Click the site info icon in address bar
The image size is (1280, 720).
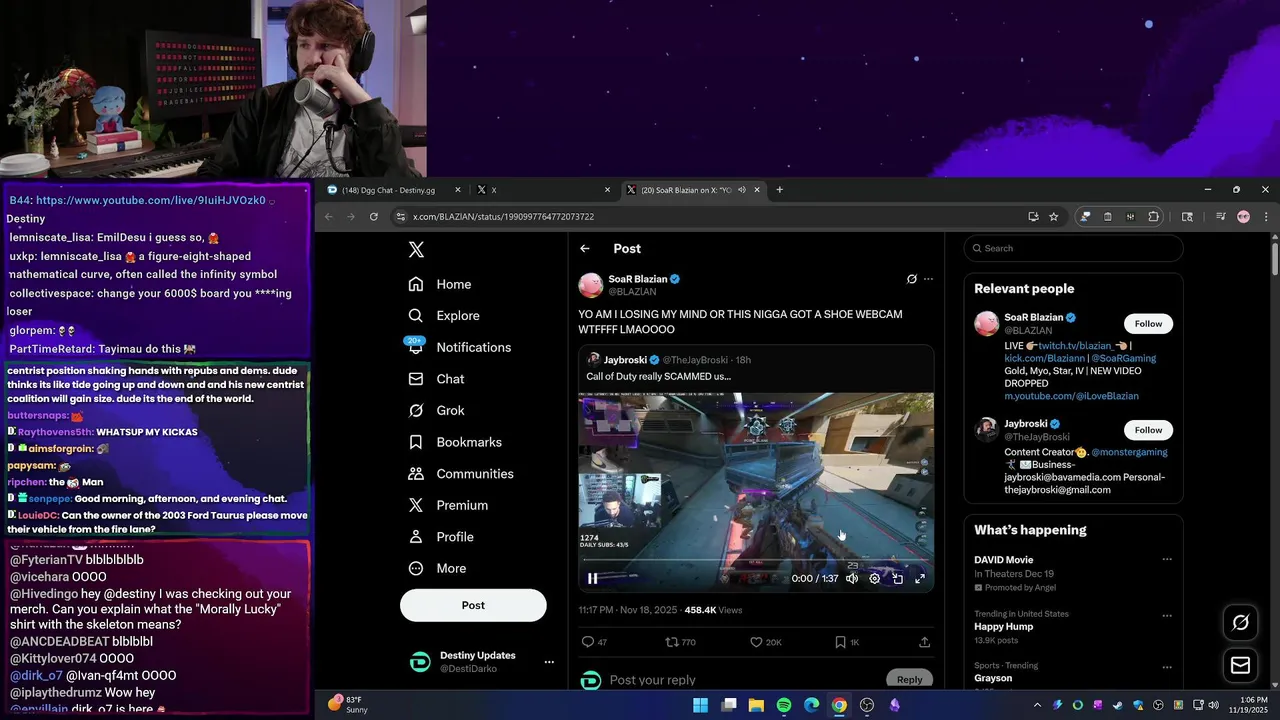point(400,216)
